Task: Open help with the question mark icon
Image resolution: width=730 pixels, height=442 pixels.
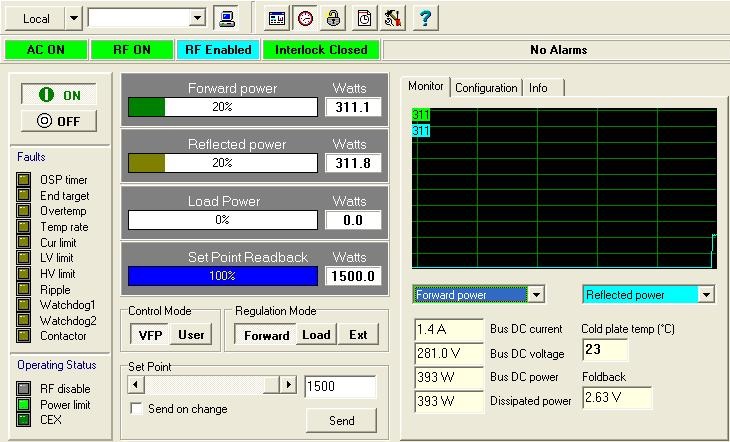Action: click(423, 18)
